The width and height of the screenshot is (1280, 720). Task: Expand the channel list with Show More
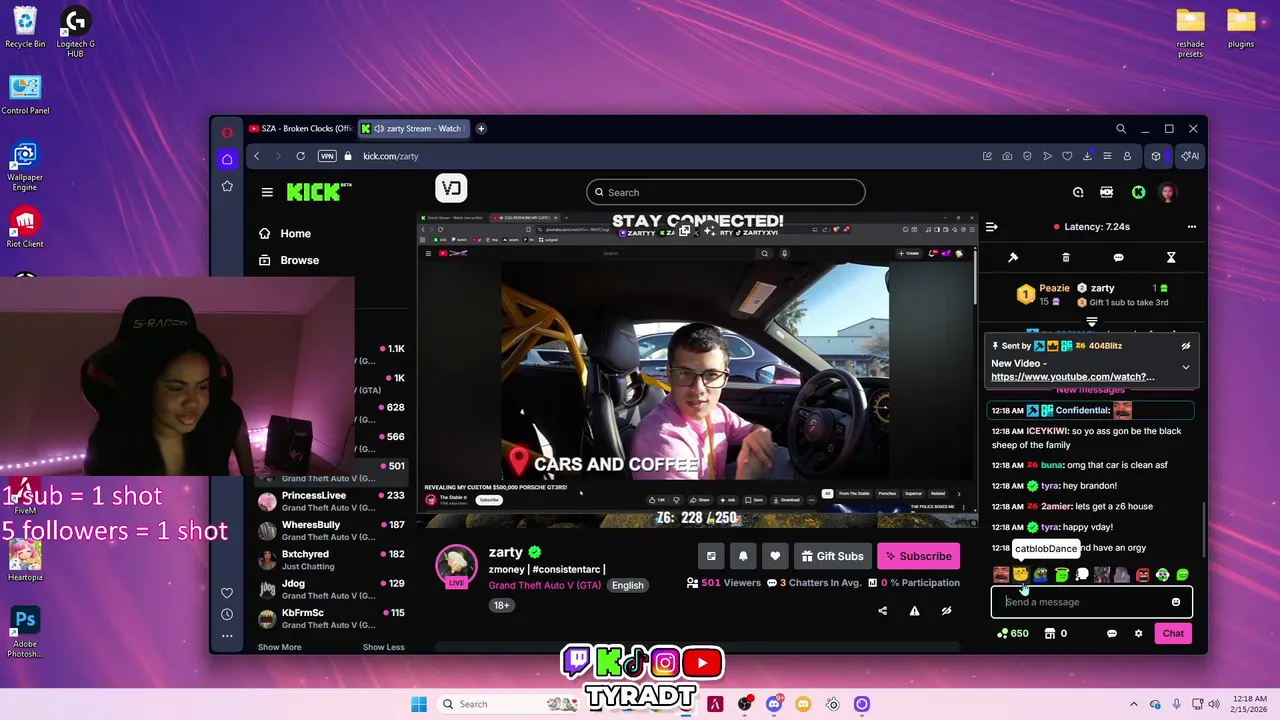click(279, 647)
